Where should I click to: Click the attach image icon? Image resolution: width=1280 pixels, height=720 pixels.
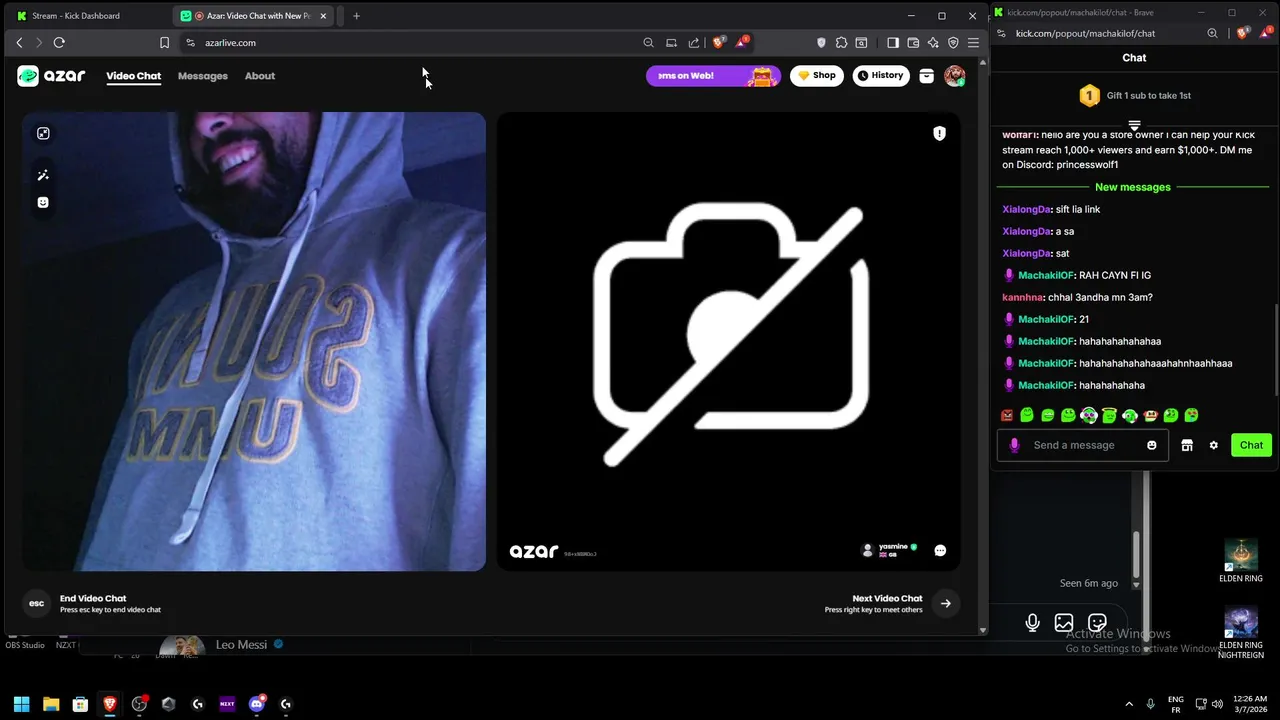tap(1064, 623)
